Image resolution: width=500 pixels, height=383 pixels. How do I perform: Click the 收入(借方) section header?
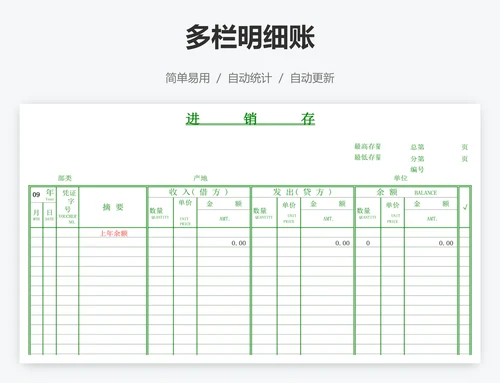[x=199, y=192]
